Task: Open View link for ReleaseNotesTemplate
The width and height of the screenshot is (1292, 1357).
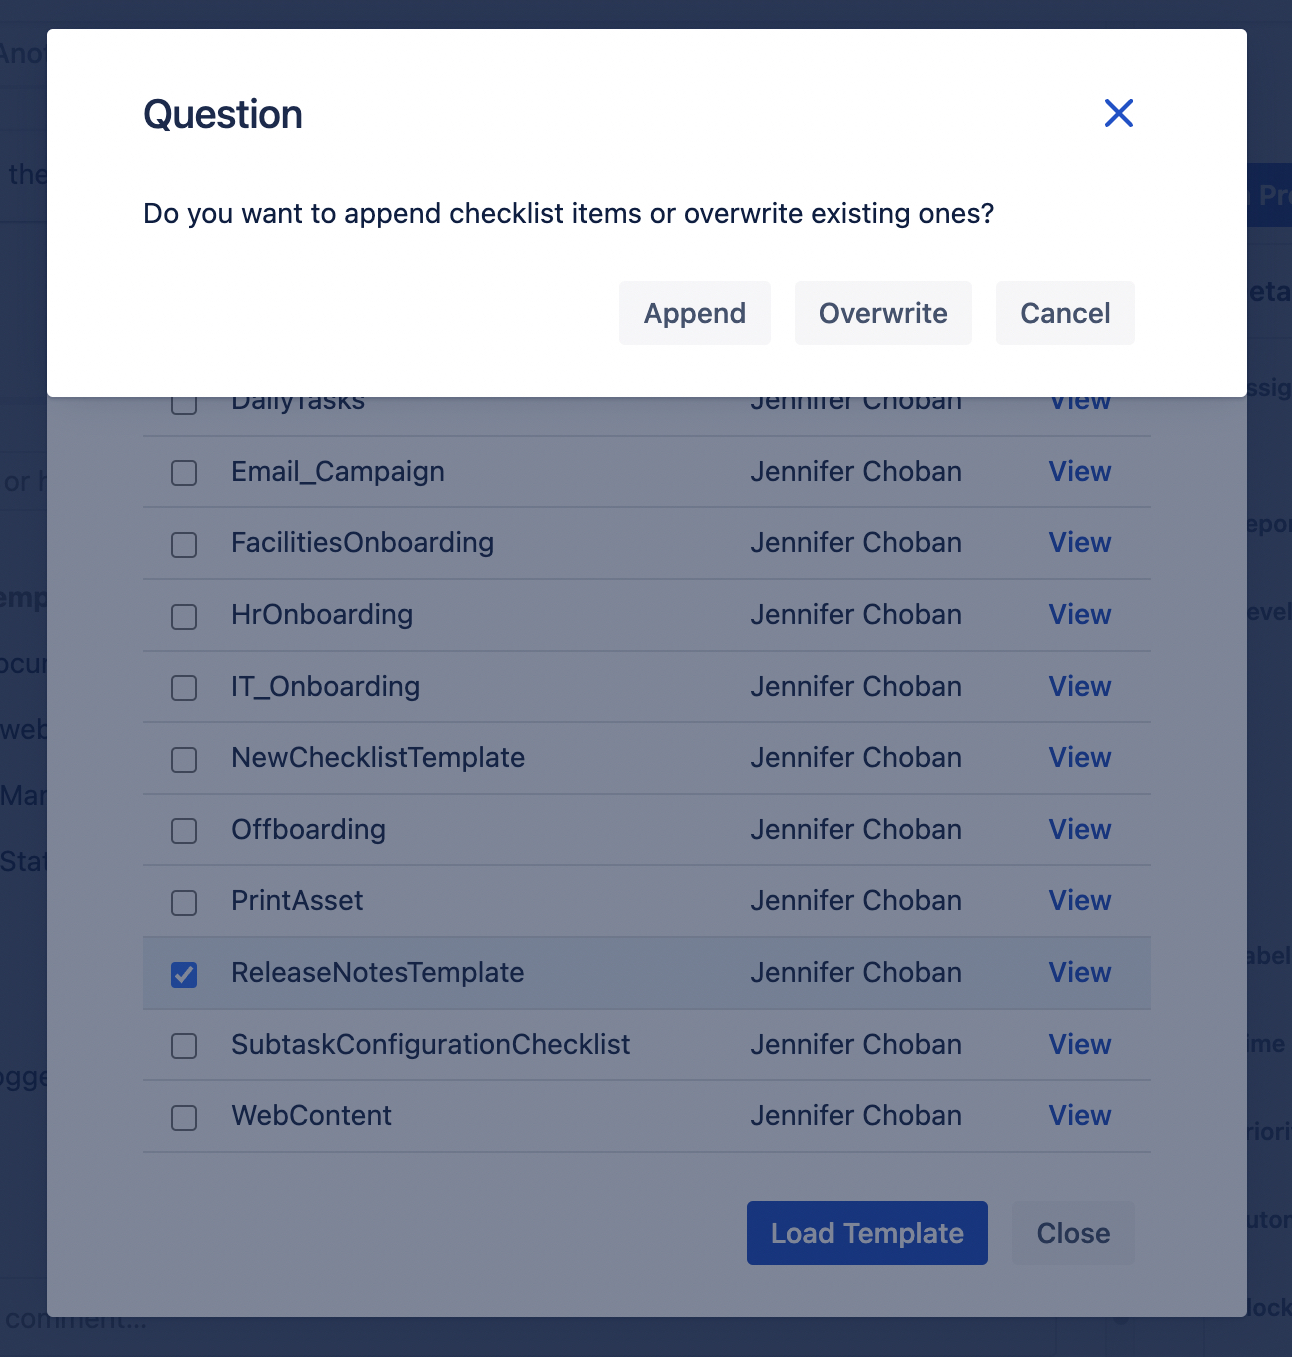Action: click(x=1079, y=973)
